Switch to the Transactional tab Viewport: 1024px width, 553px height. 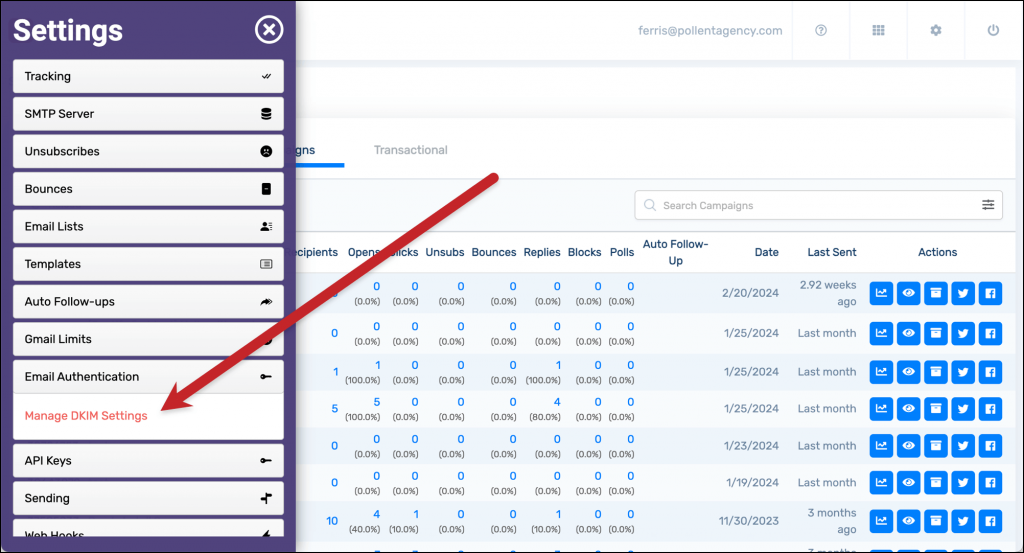(x=410, y=150)
